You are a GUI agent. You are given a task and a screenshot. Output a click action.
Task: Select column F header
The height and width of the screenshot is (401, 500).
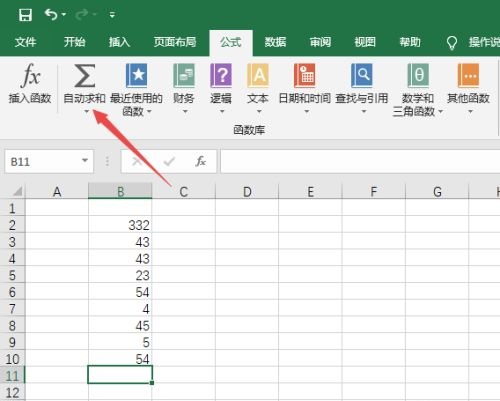point(374,192)
